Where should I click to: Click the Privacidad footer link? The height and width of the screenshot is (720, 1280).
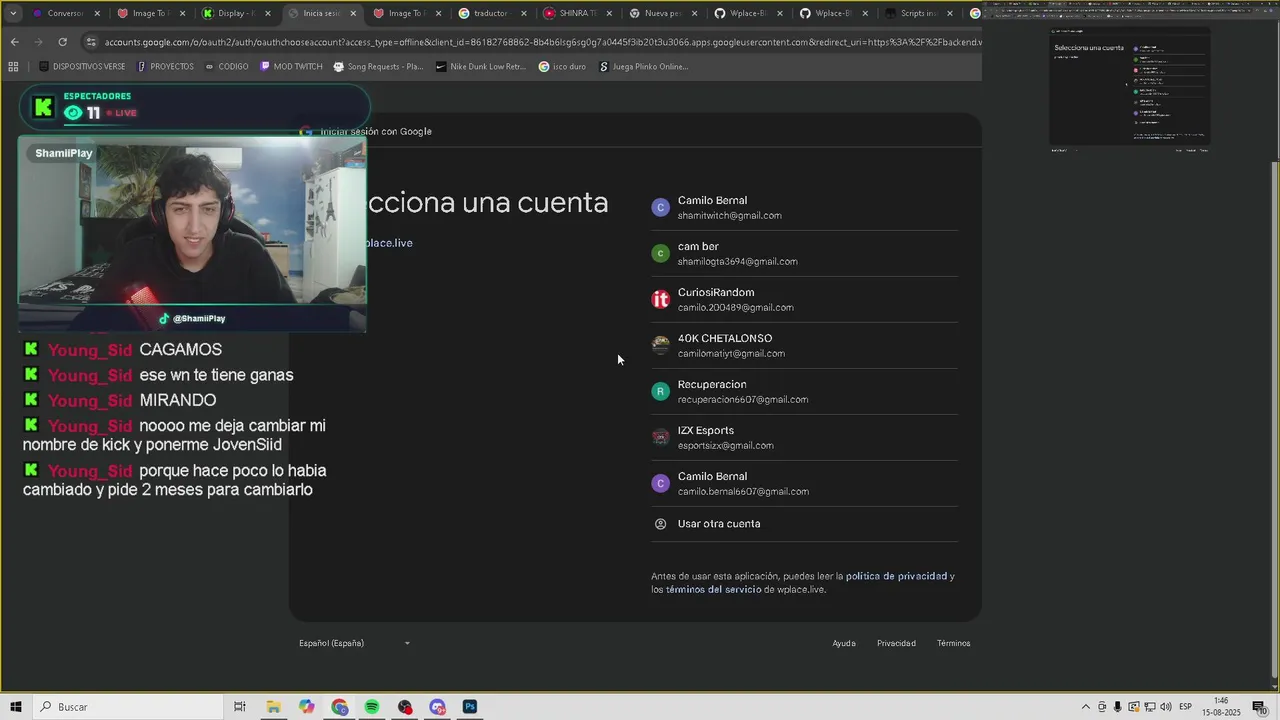click(896, 643)
